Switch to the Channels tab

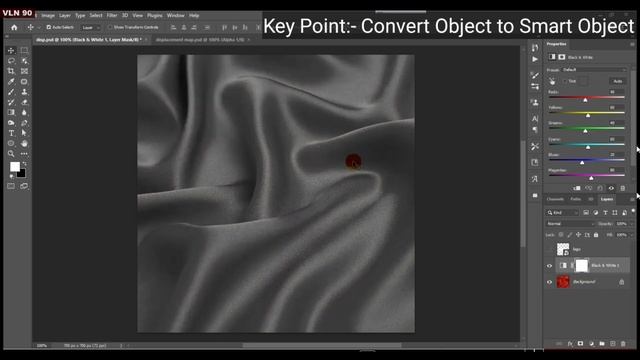[555, 199]
